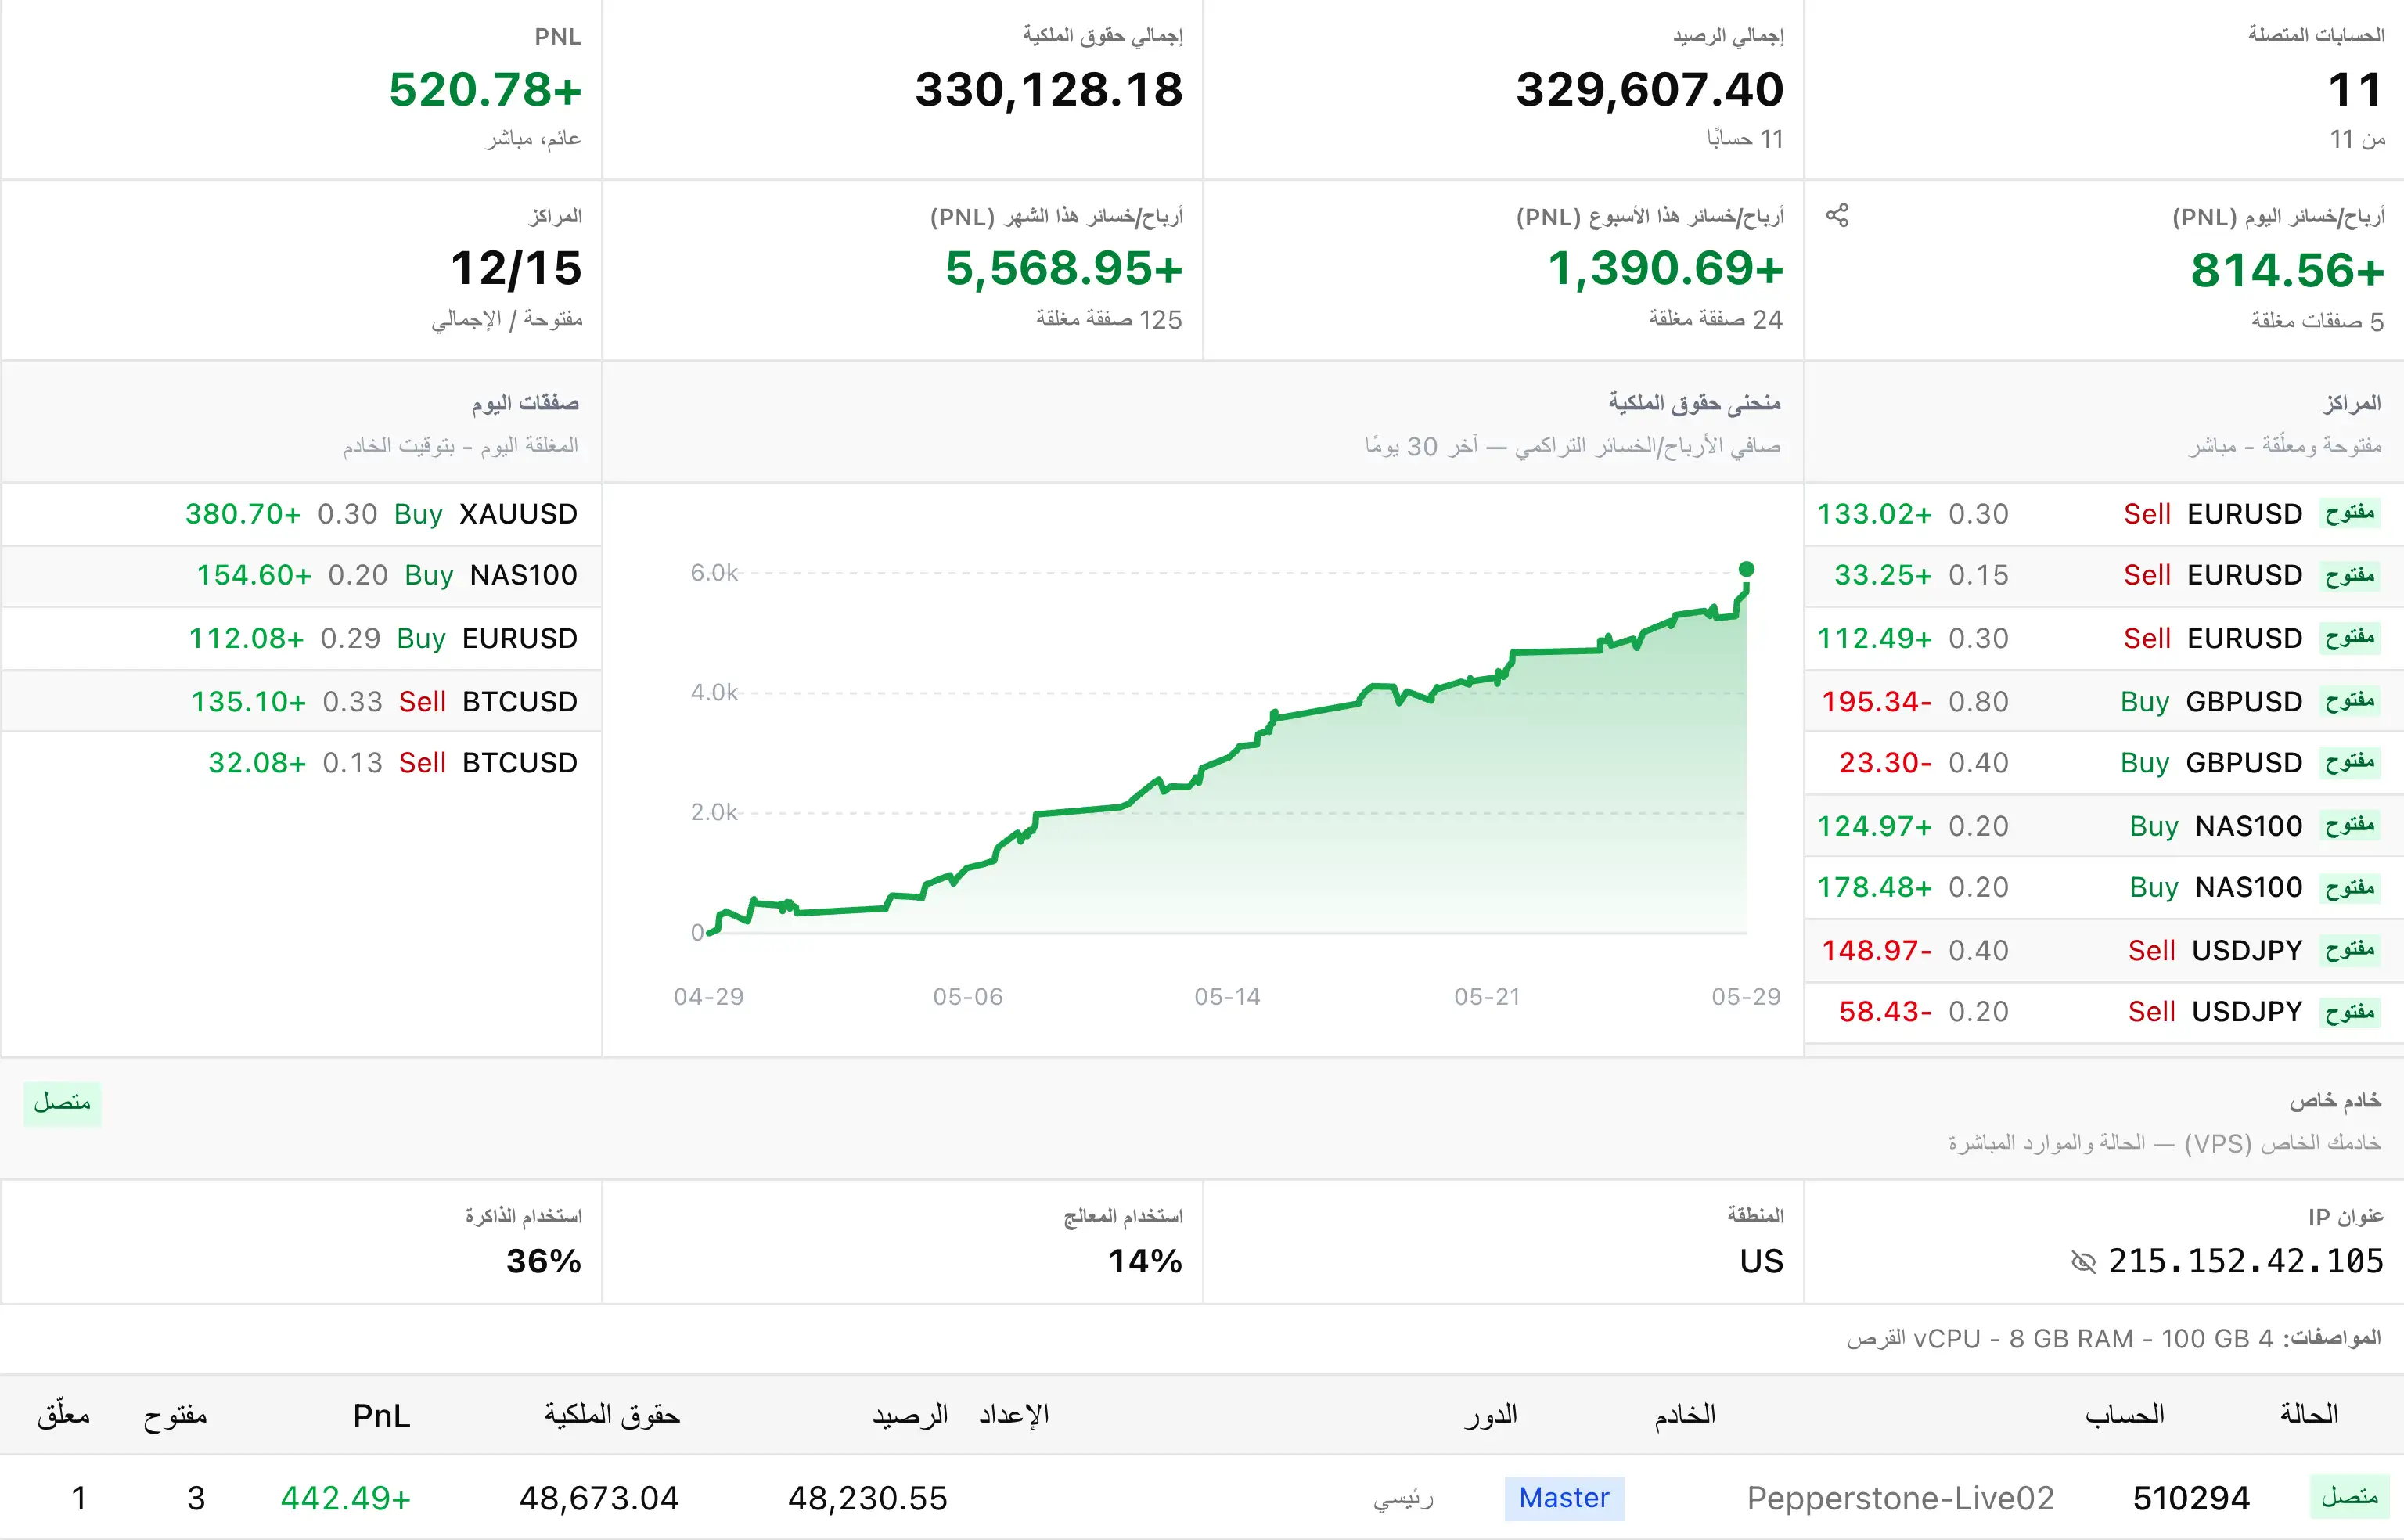Click the green connected badge in VPS section
Image resolution: width=2404 pixels, height=1540 pixels.
point(62,1103)
